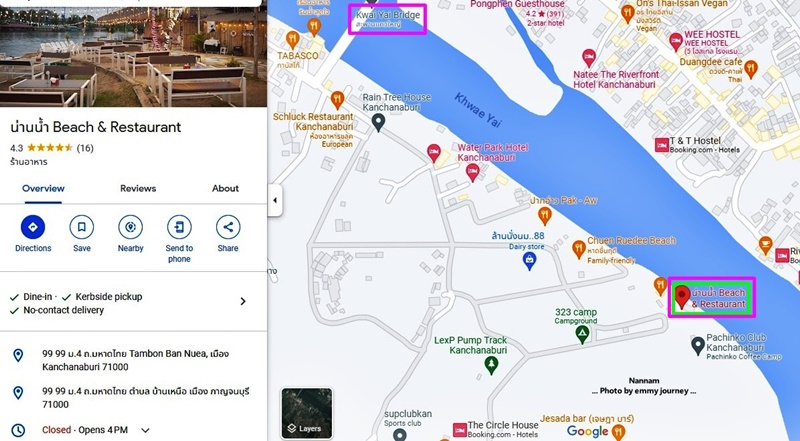The height and width of the screenshot is (441, 800).
Task: Click Chuen Ruedee Beach restaurant pin
Action: [x=579, y=250]
